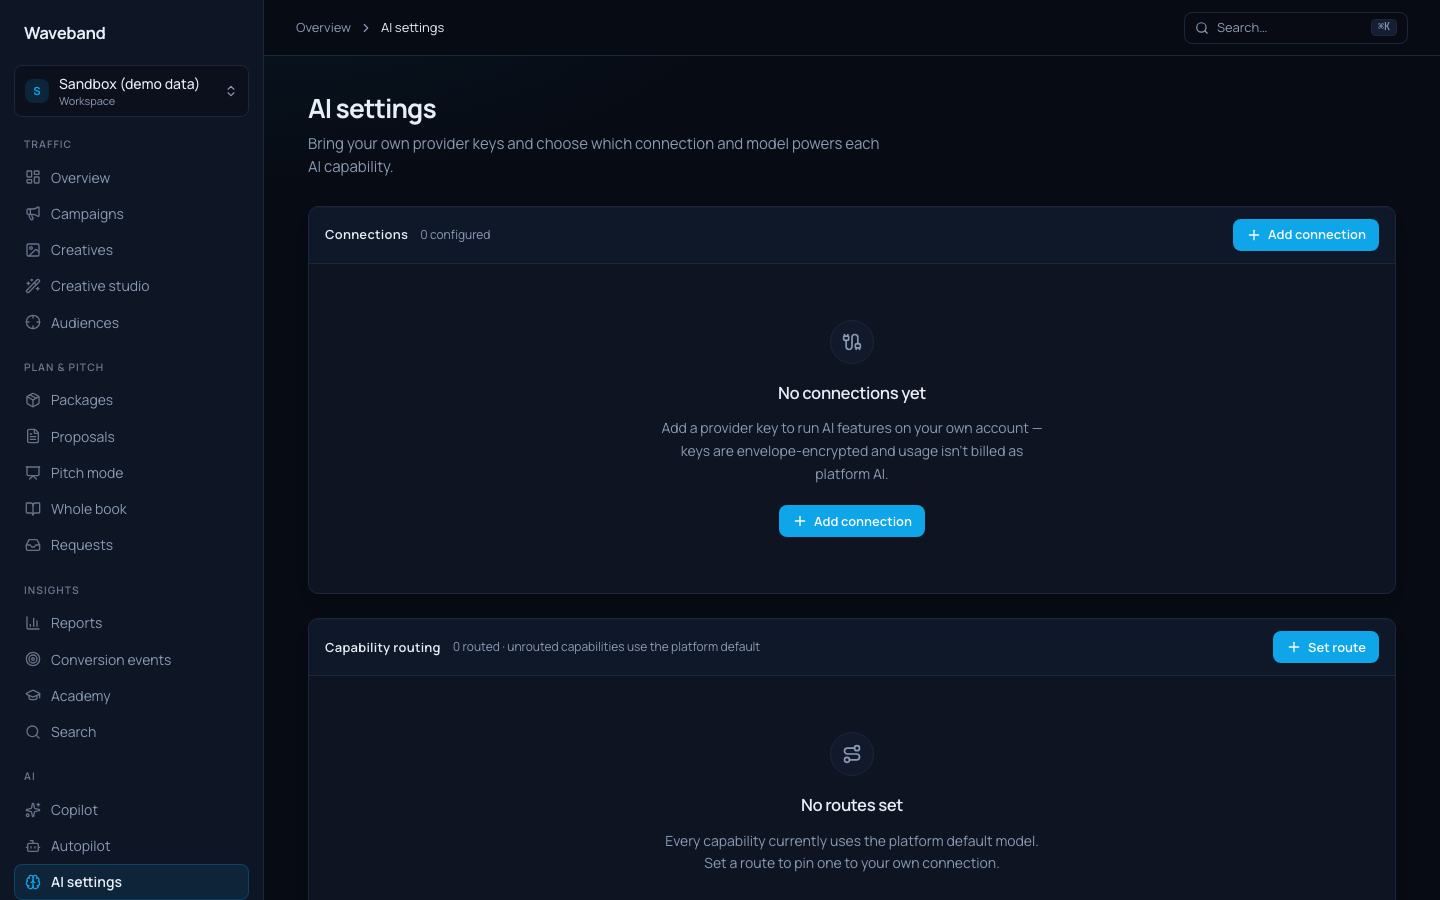Image resolution: width=1440 pixels, height=900 pixels.
Task: Click the Waveband logo text
Action: tap(65, 33)
